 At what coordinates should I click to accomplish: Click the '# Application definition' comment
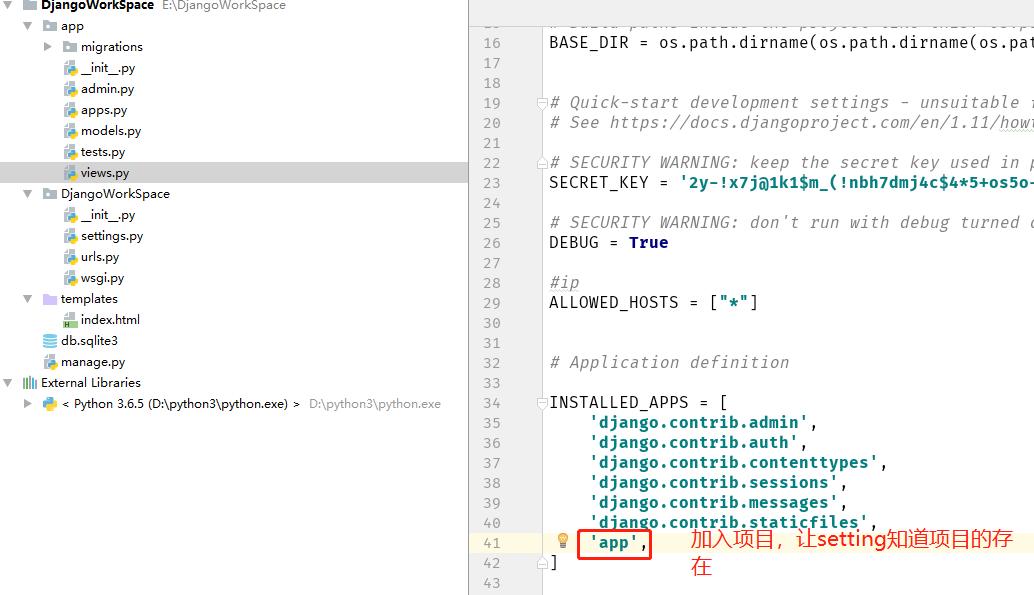pyautogui.click(x=669, y=363)
